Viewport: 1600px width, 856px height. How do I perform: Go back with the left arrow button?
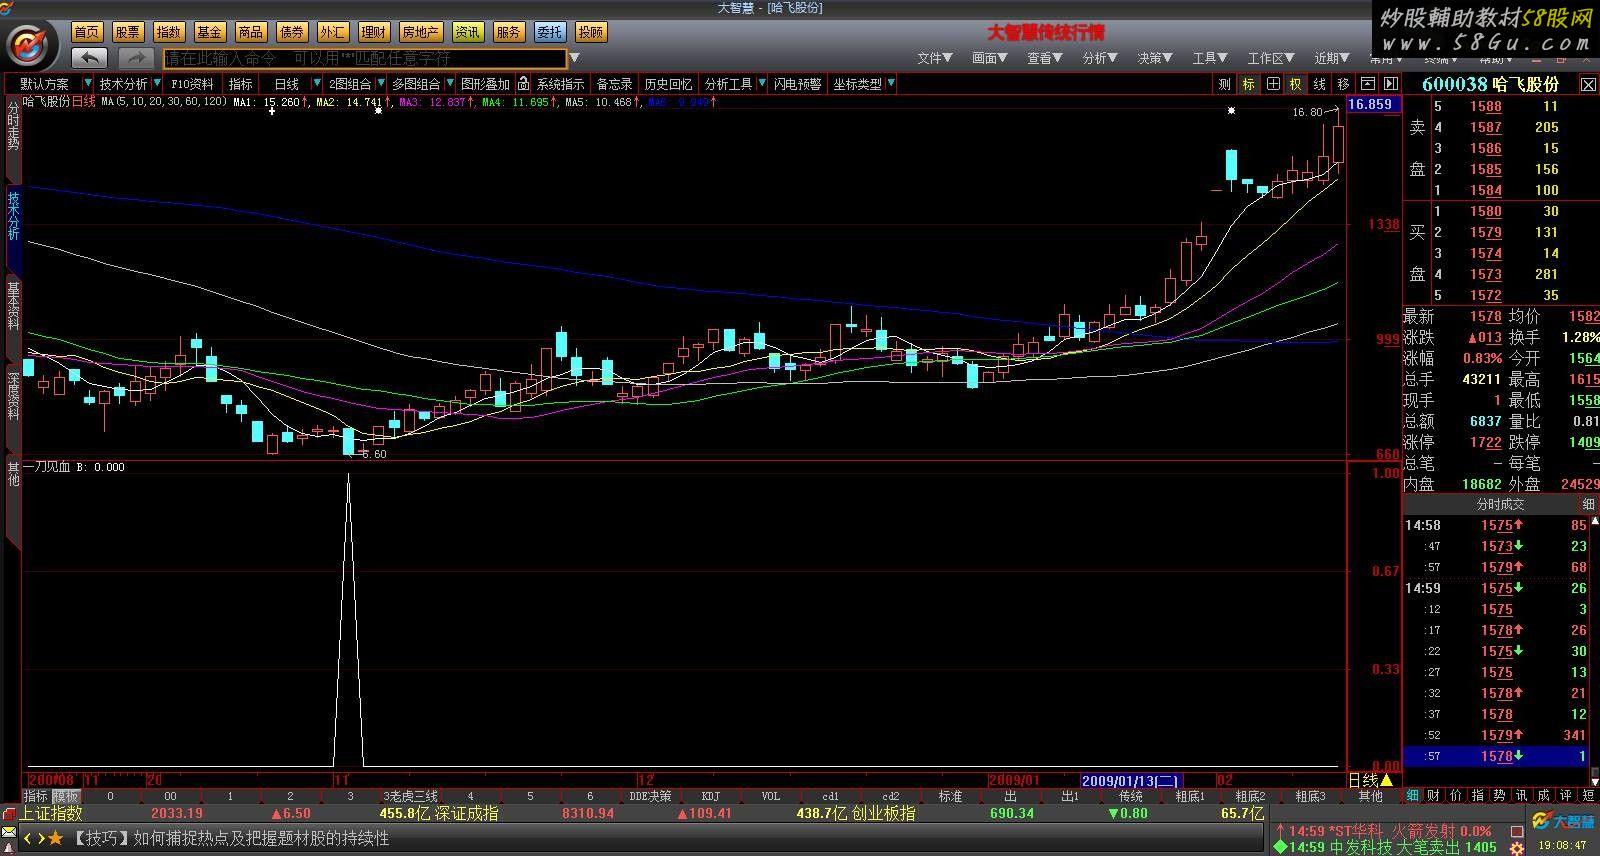click(90, 58)
